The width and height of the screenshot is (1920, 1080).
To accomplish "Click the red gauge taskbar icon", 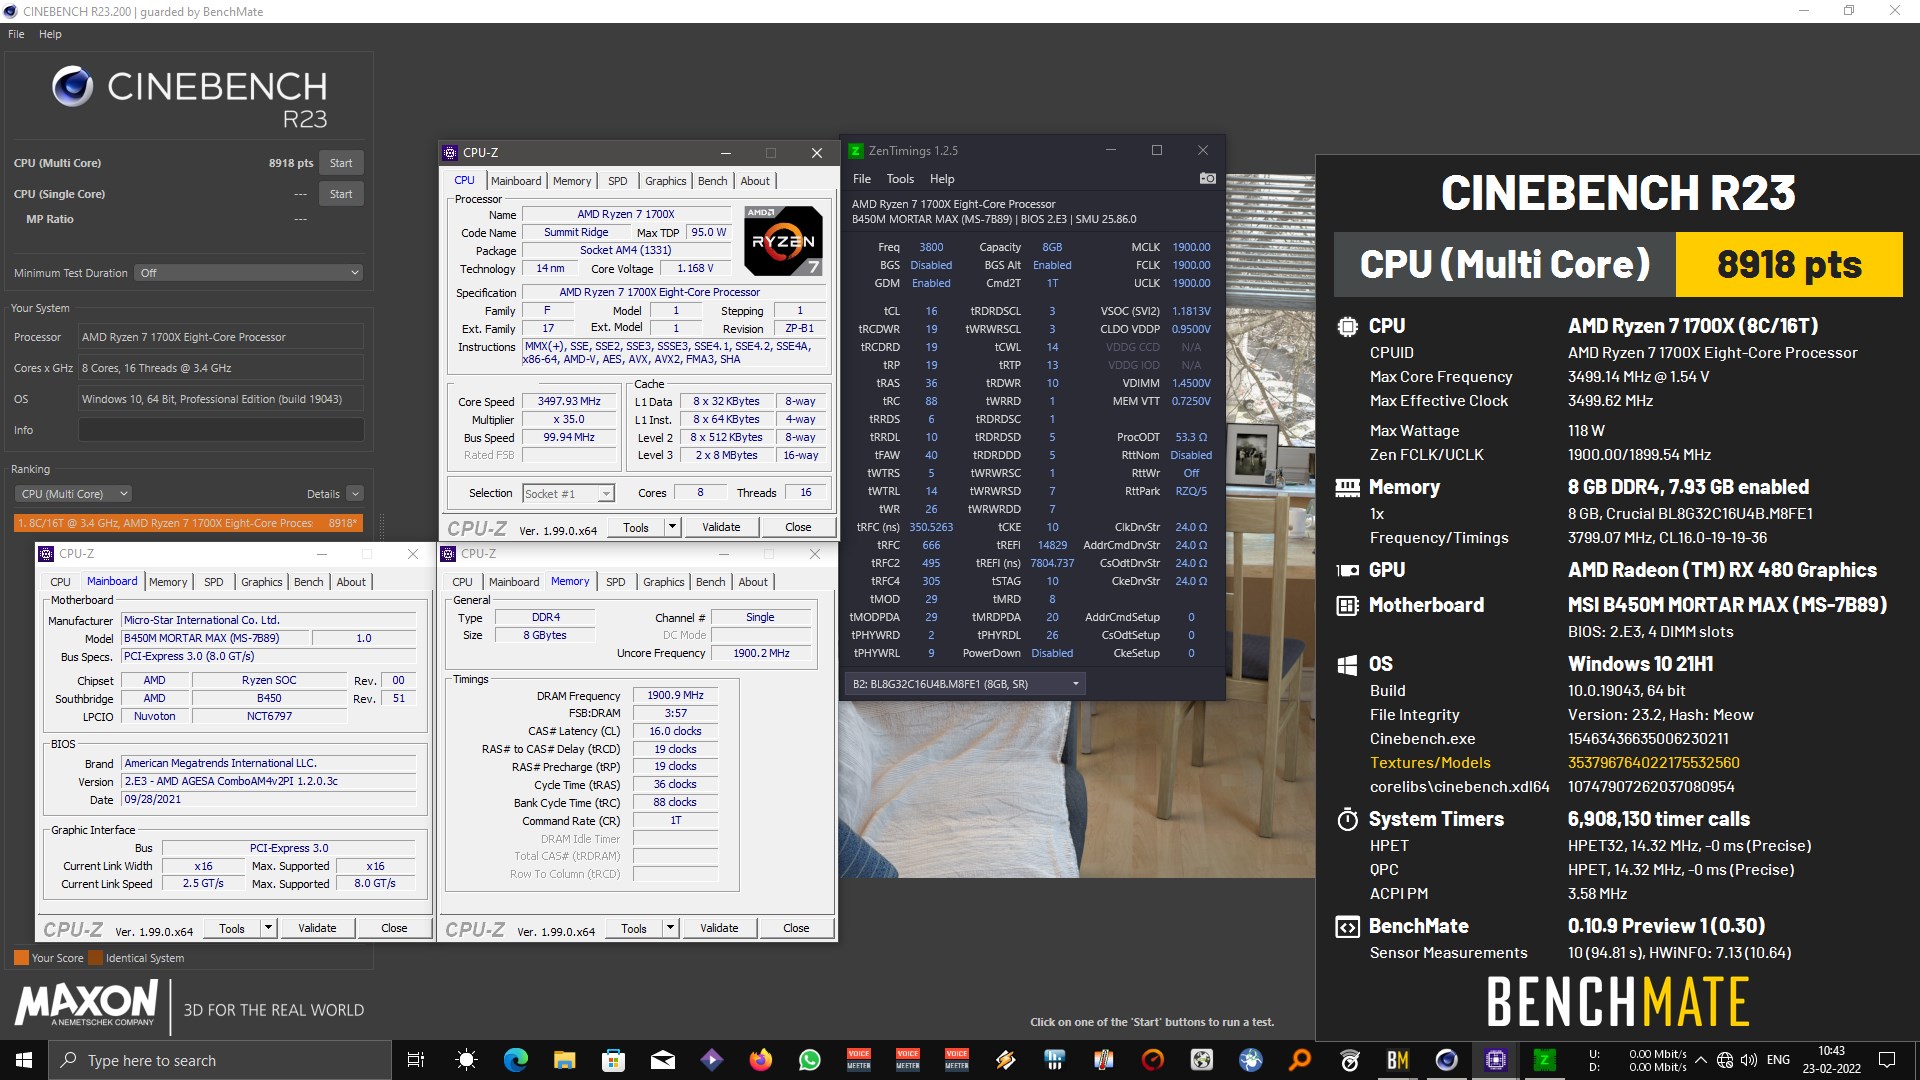I will [x=1152, y=1060].
